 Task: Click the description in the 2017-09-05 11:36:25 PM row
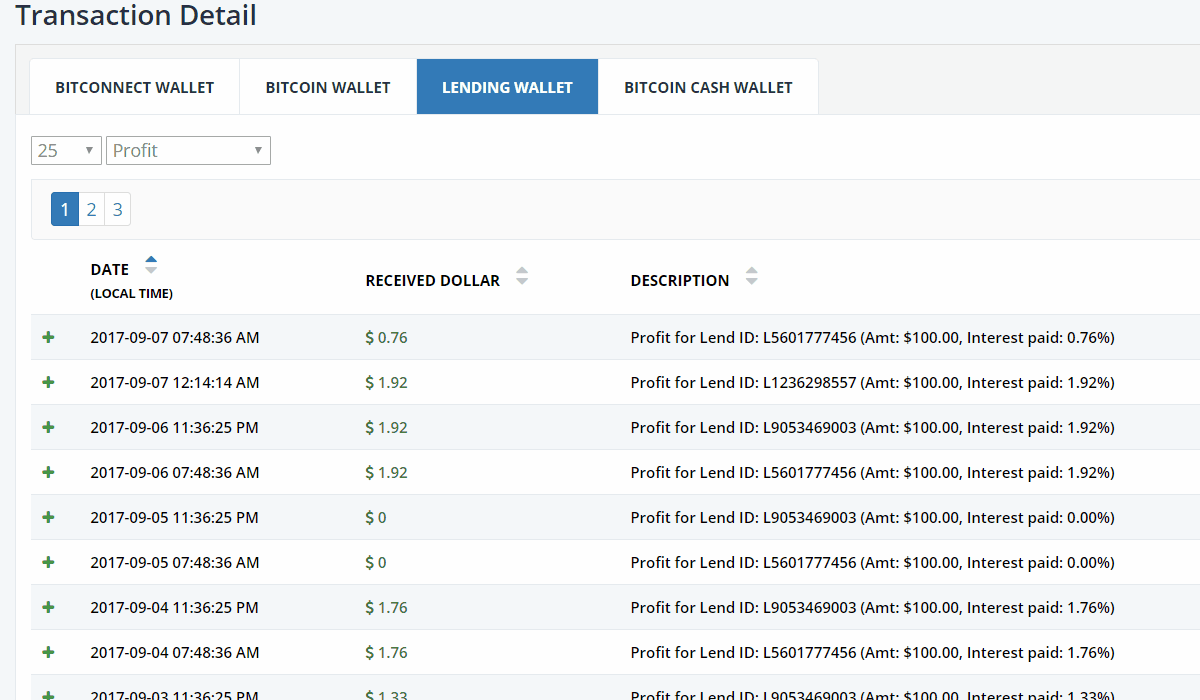coord(873,518)
